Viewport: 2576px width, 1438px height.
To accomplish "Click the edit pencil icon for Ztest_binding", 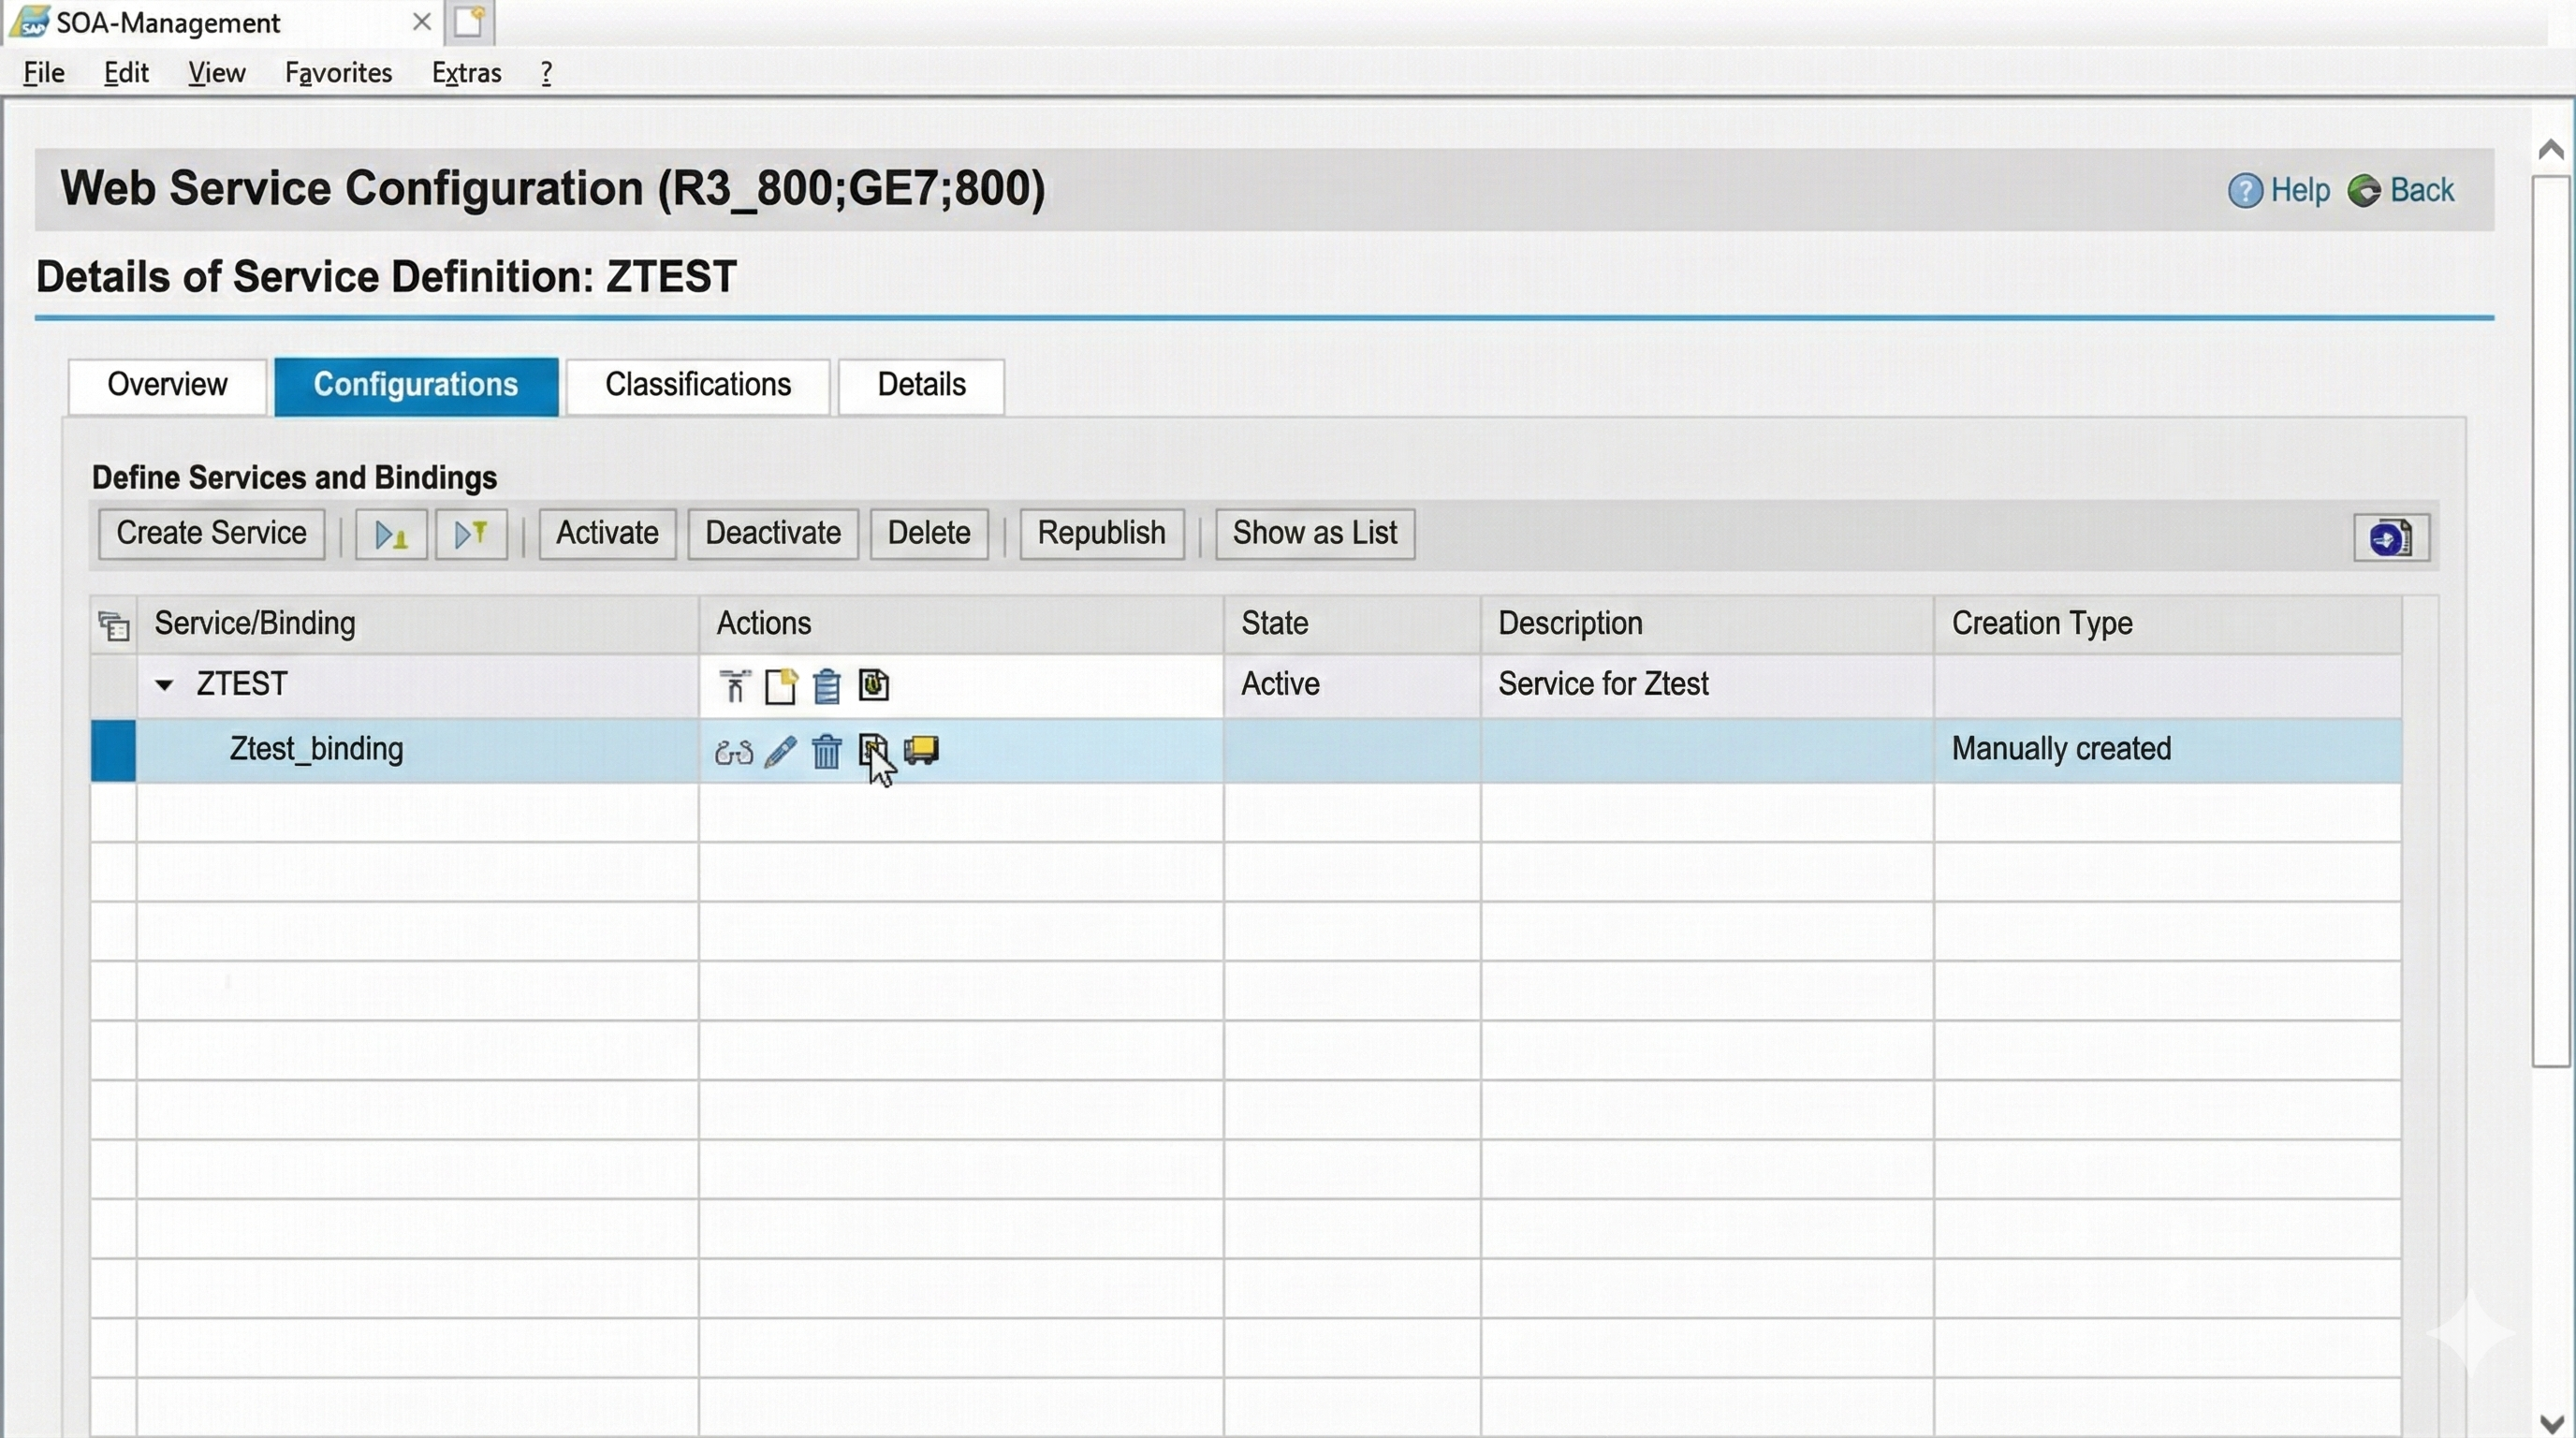I will coord(780,751).
